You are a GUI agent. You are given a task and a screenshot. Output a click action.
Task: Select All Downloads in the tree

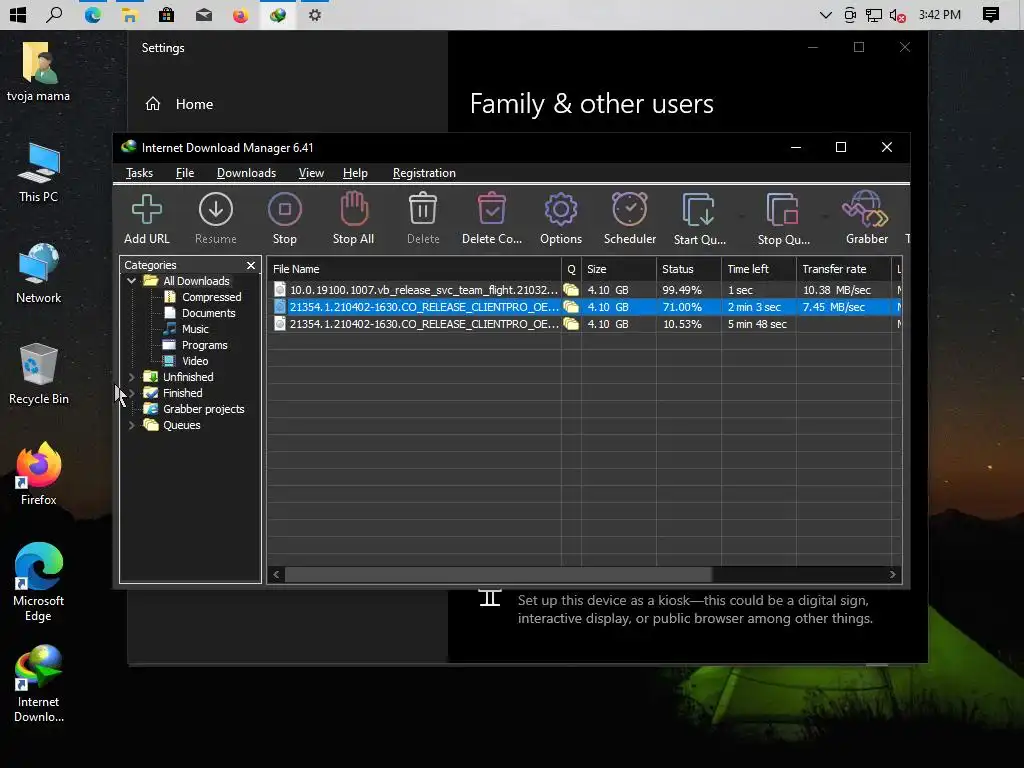196,281
